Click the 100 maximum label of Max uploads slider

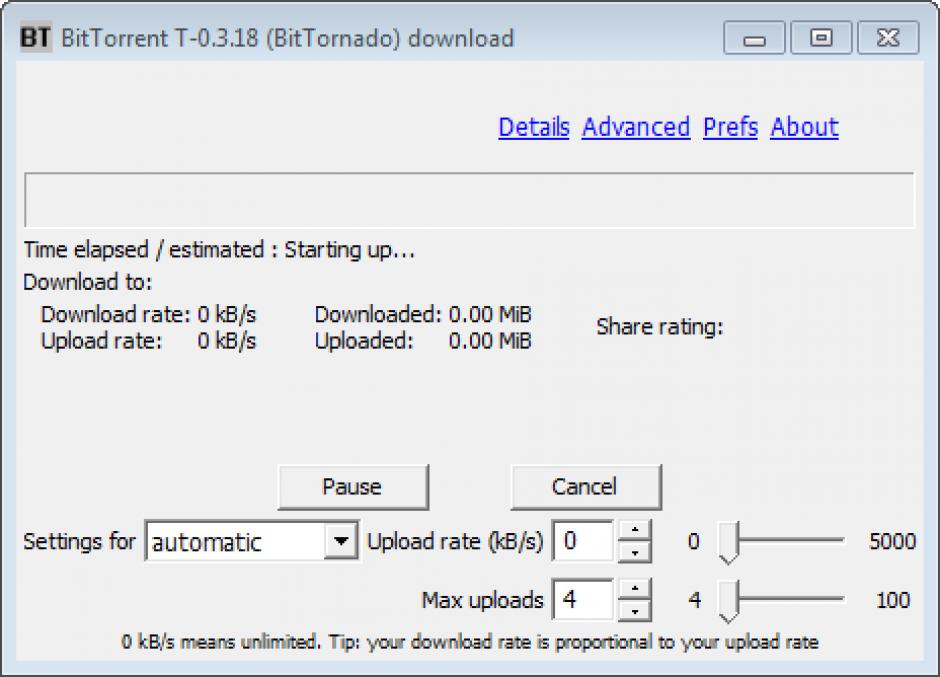(893, 600)
